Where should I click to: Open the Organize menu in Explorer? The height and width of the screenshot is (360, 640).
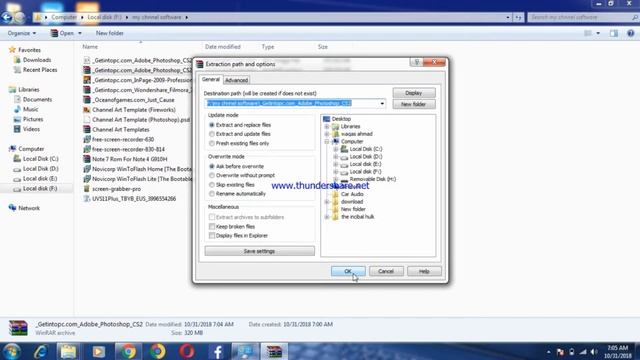tap(22, 33)
